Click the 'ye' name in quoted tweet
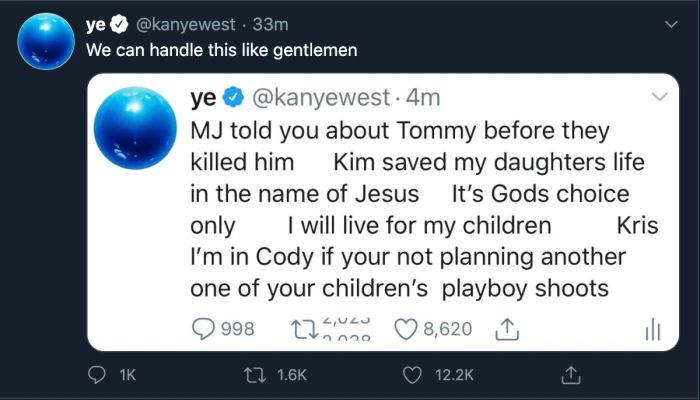Viewport: 700px width, 400px height. click(203, 98)
